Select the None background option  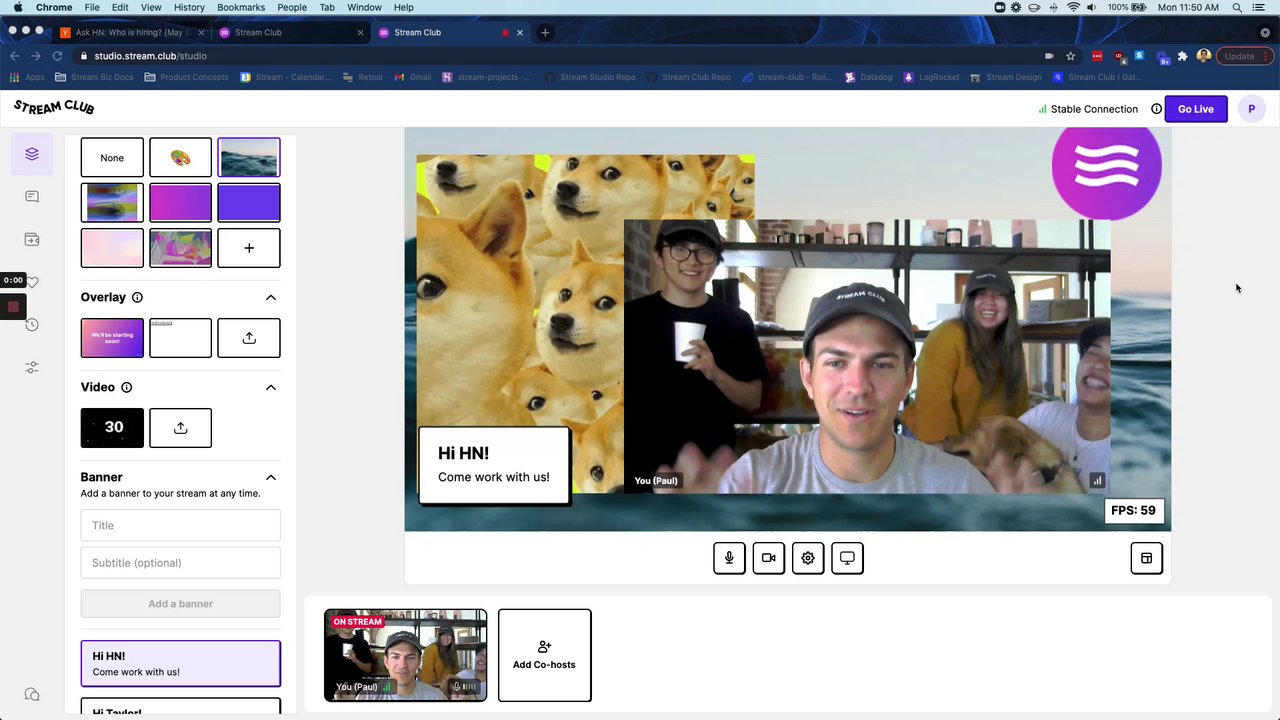tap(112, 158)
